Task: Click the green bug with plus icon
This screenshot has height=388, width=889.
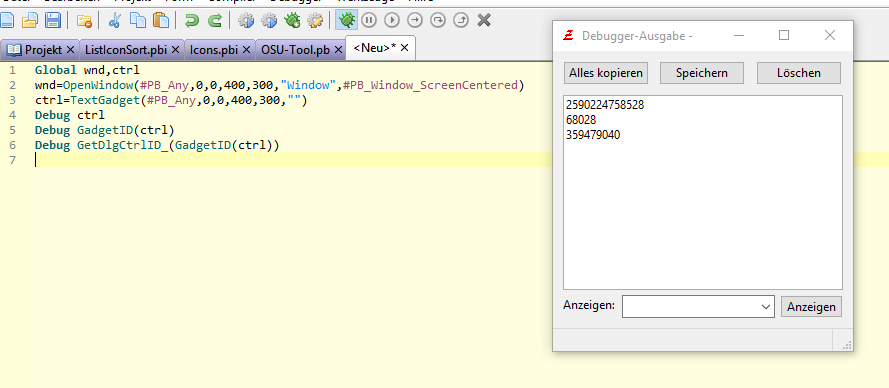Action: 292,21
